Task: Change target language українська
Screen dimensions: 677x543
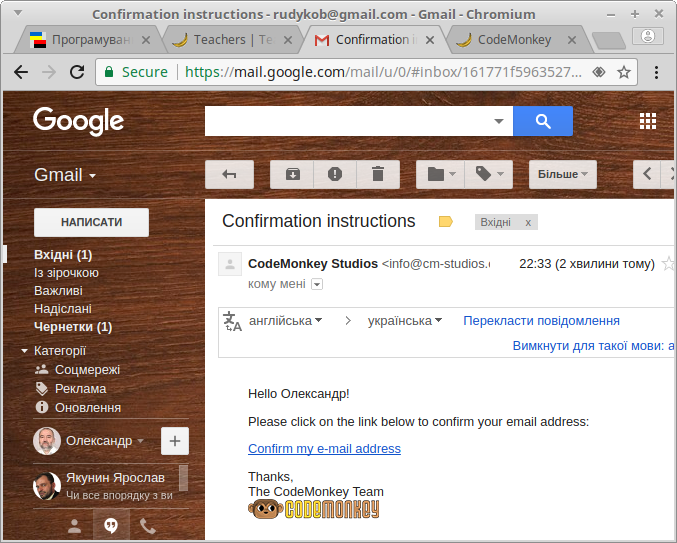Action: point(405,321)
